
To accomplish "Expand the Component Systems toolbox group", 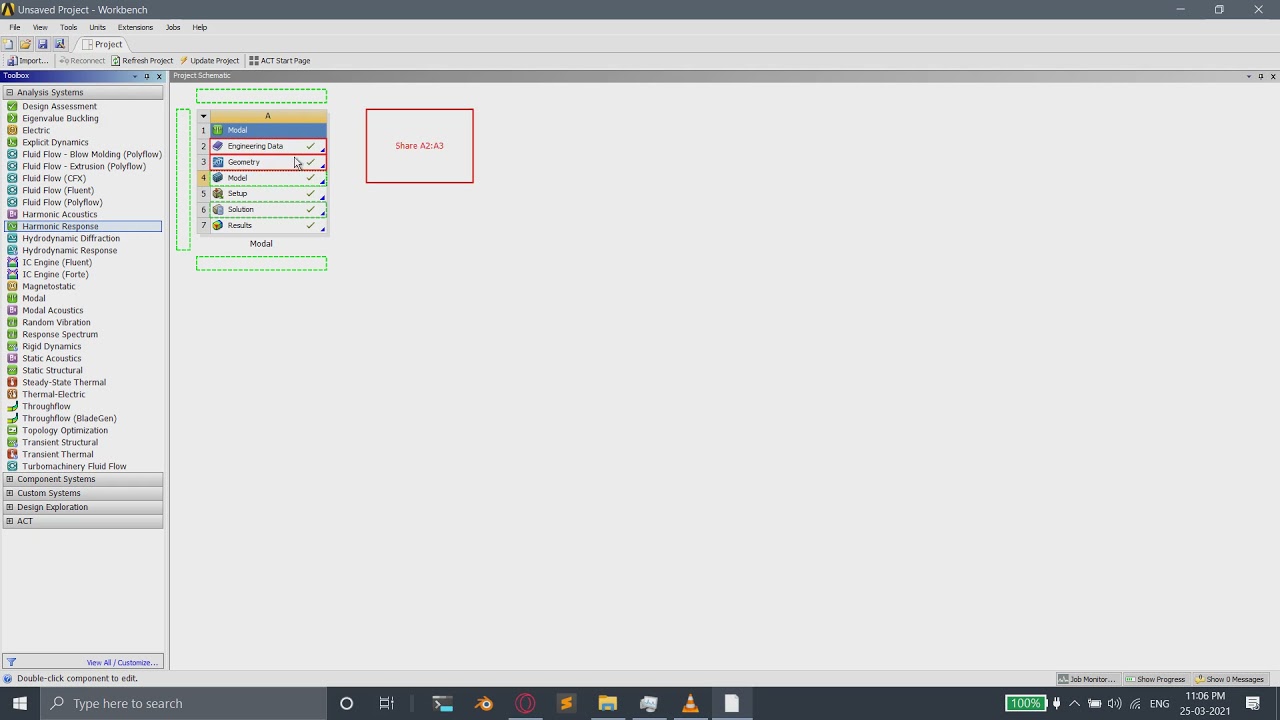I will click(x=9, y=479).
